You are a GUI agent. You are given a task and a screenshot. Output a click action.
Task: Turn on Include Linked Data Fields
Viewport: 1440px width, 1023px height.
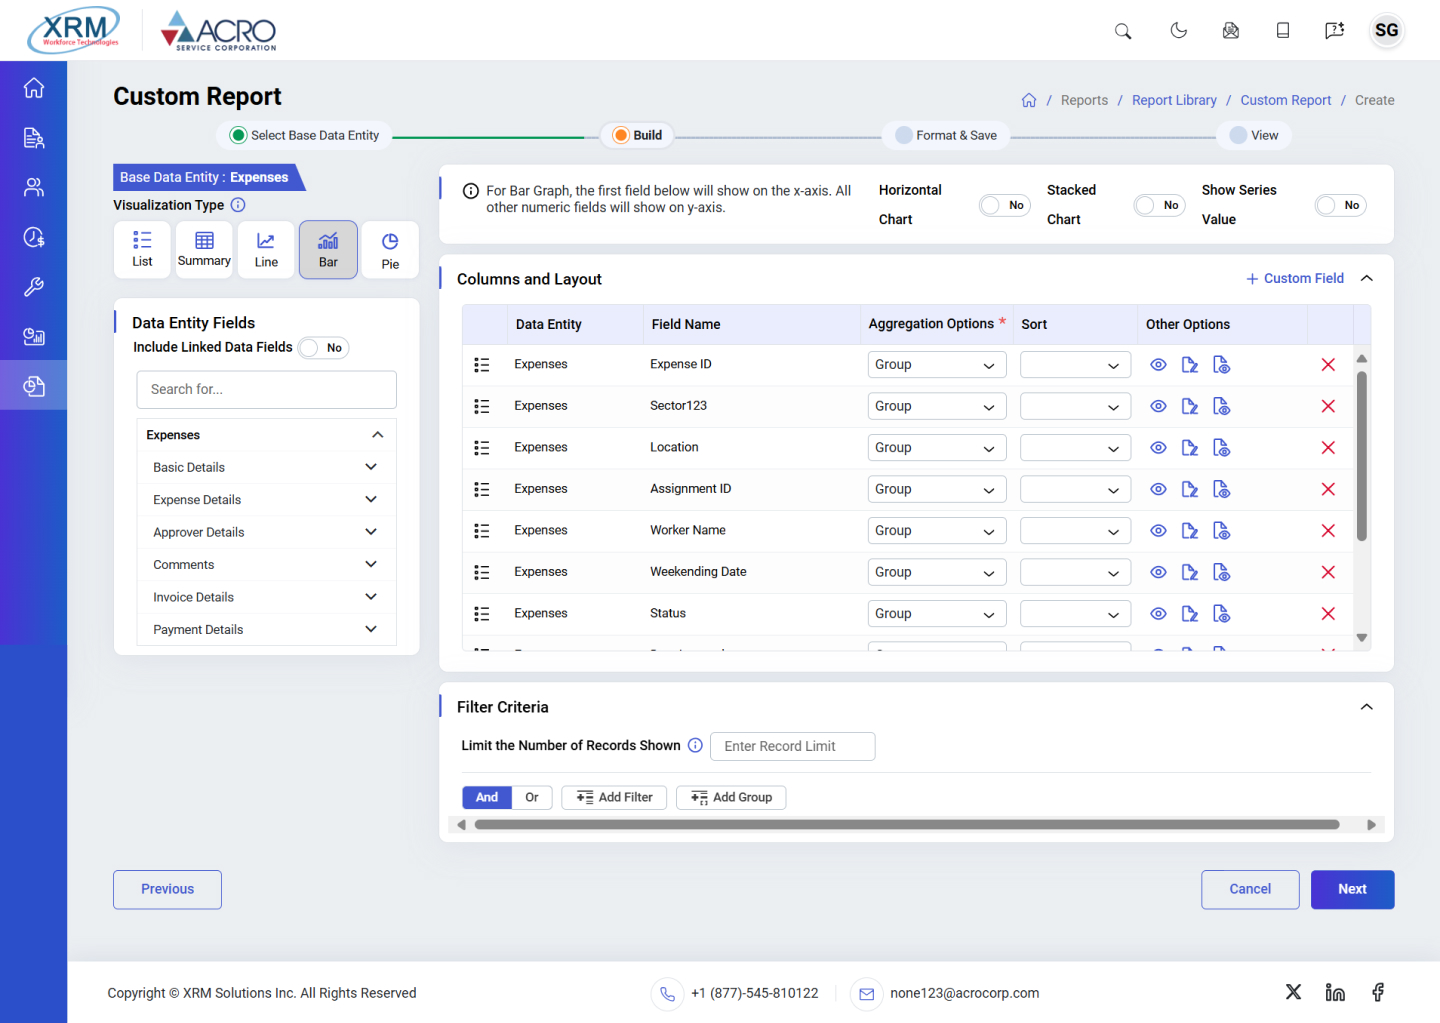point(323,348)
